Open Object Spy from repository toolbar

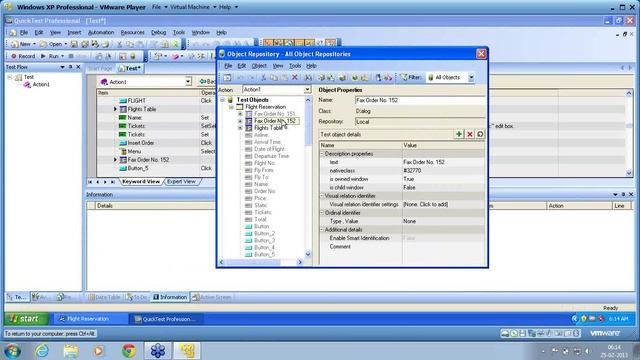(x=378, y=77)
